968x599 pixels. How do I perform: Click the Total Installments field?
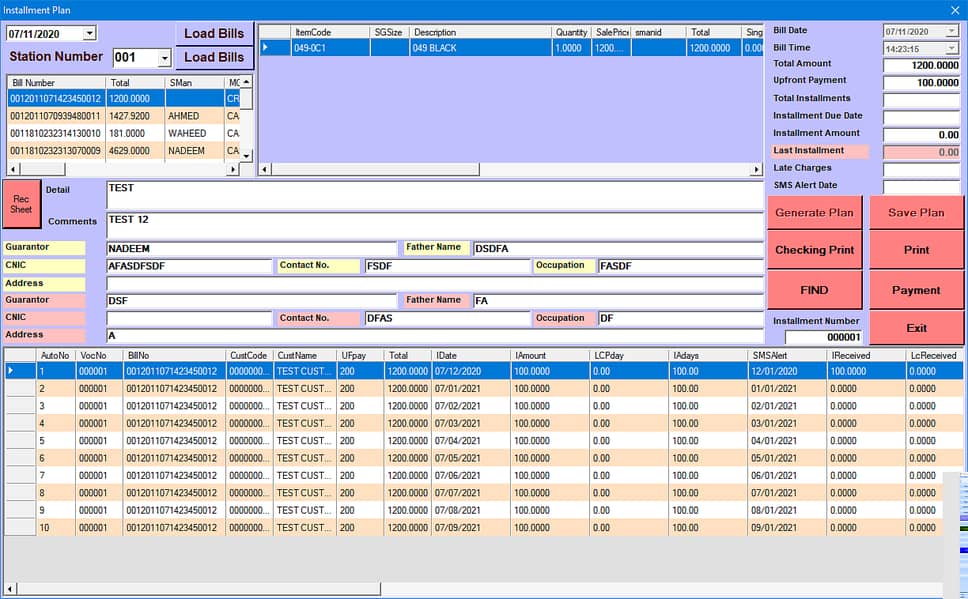click(922, 100)
